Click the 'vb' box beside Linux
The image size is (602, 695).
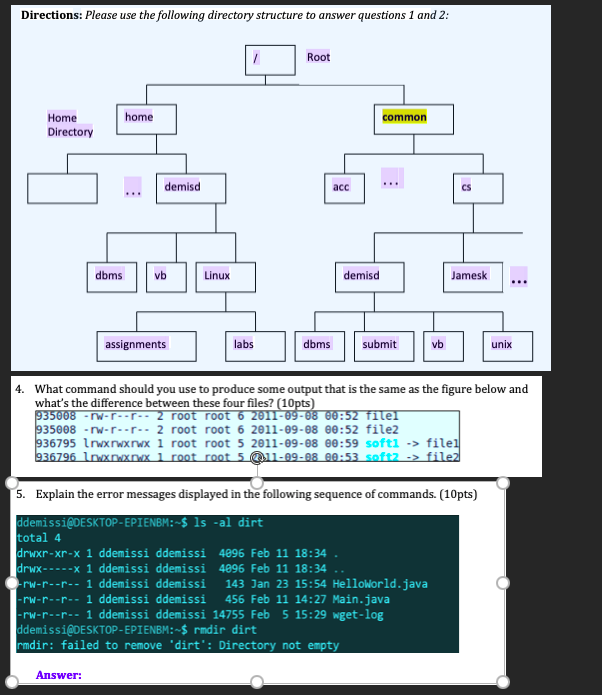[166, 277]
